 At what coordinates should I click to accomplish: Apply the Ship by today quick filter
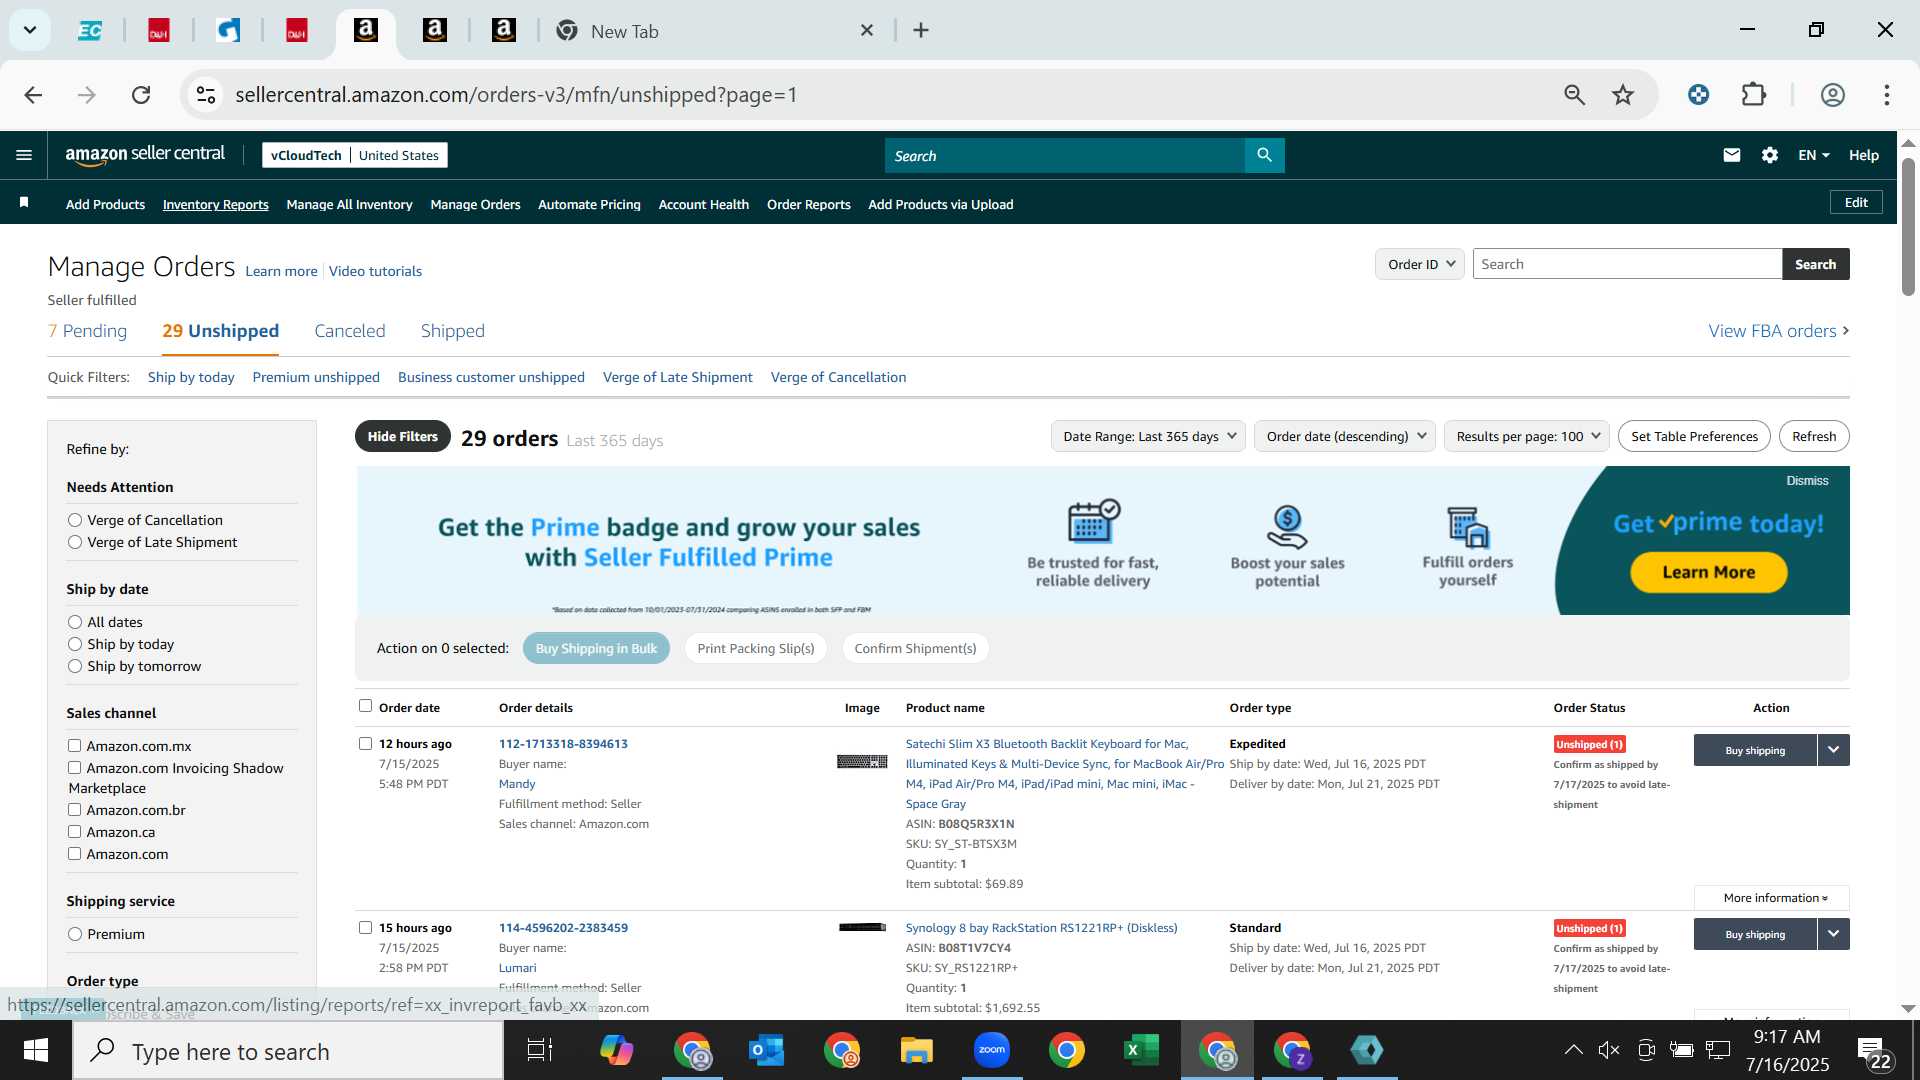[x=191, y=377]
